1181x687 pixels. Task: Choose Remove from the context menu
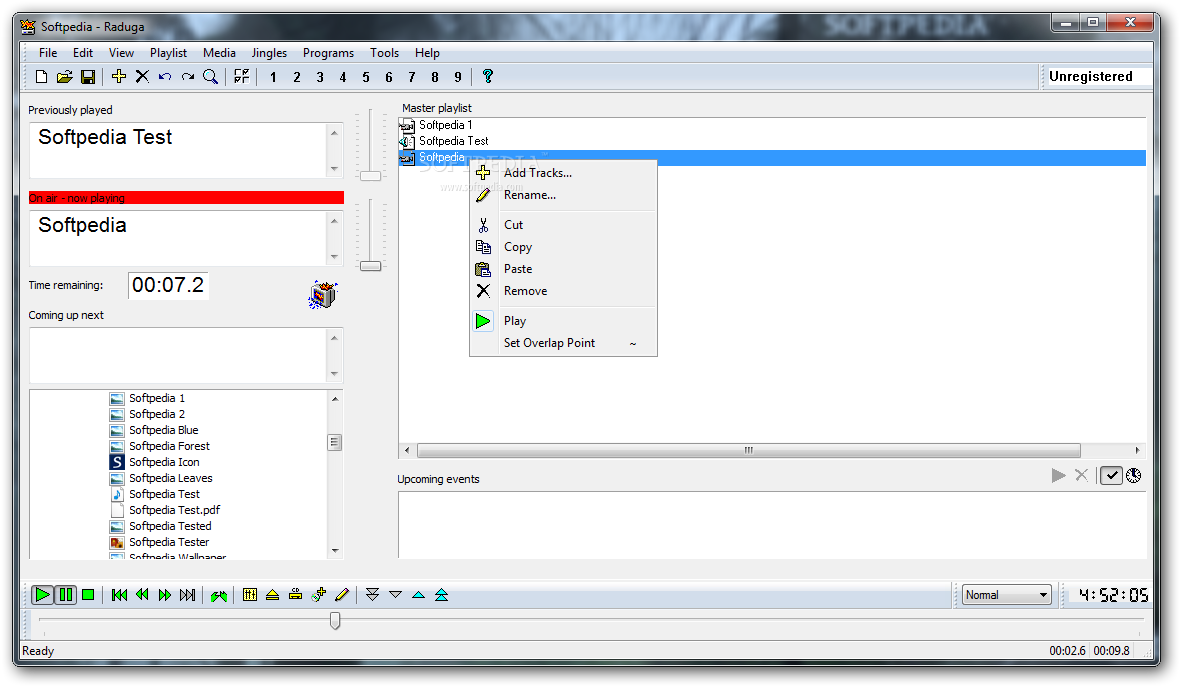pos(563,291)
